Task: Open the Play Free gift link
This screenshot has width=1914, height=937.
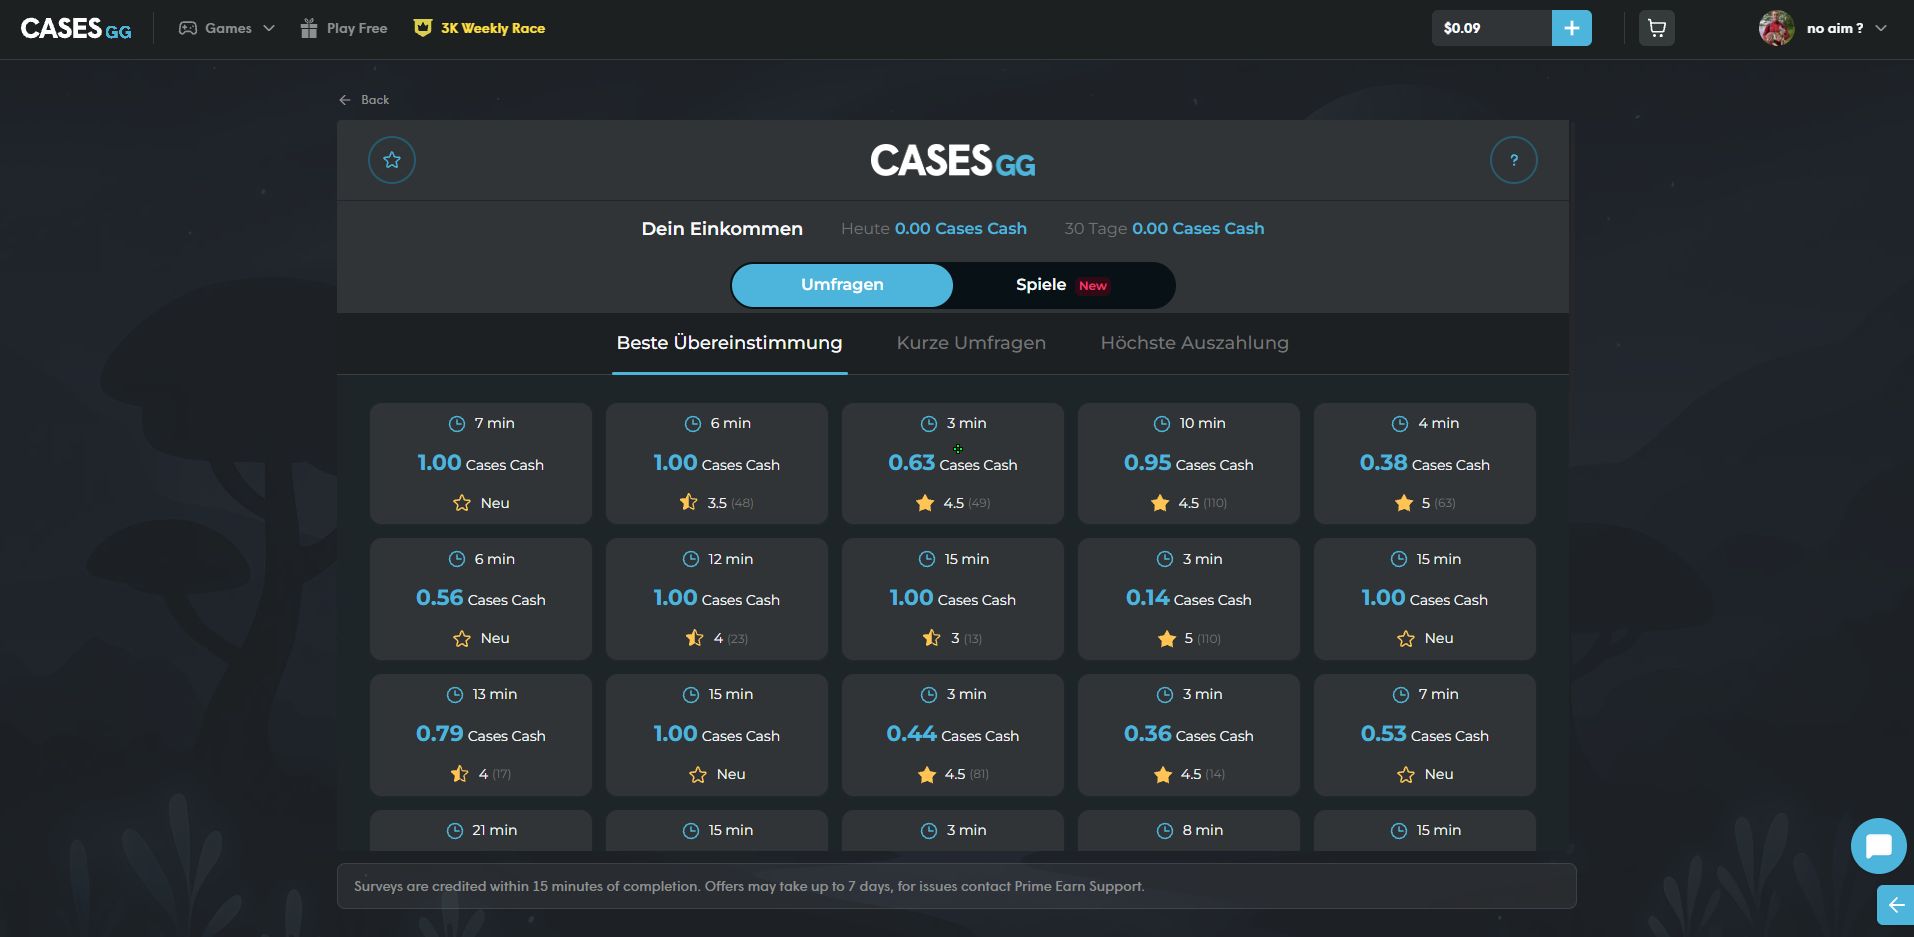Action: (344, 28)
